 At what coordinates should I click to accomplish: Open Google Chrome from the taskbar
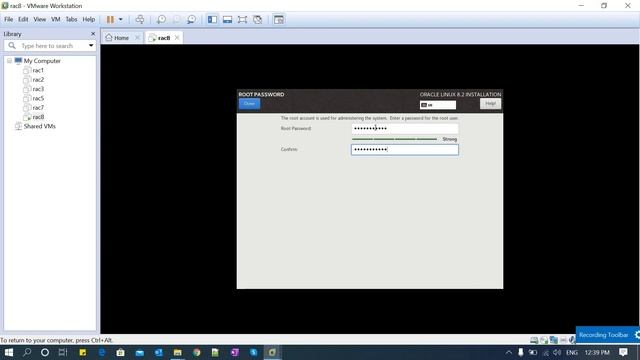[x=197, y=352]
